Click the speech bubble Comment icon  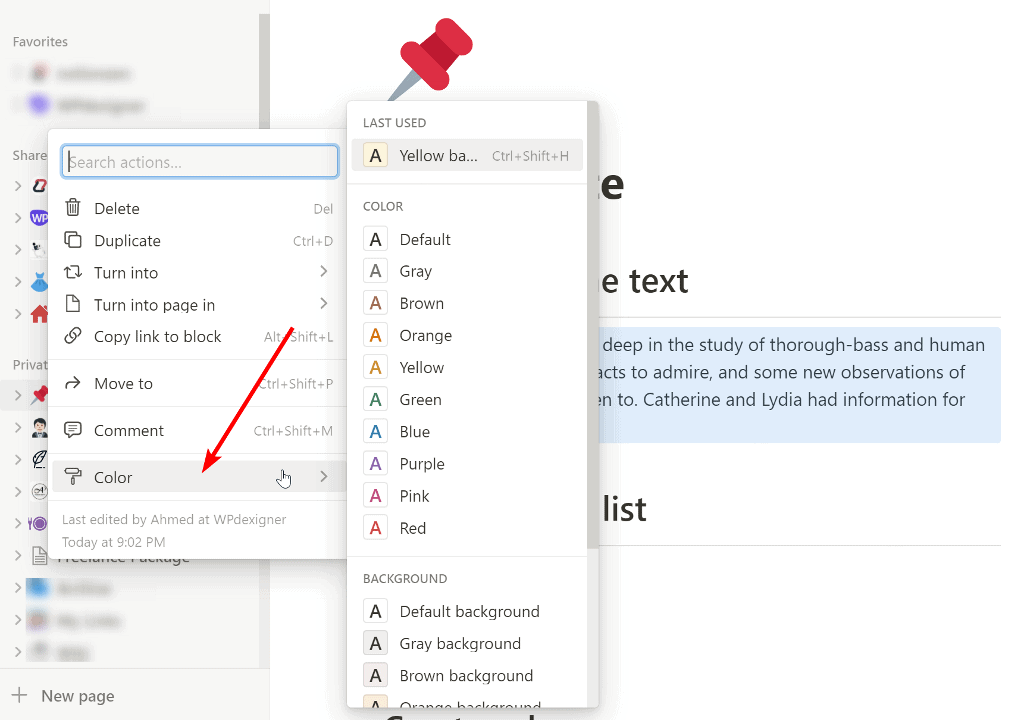73,430
